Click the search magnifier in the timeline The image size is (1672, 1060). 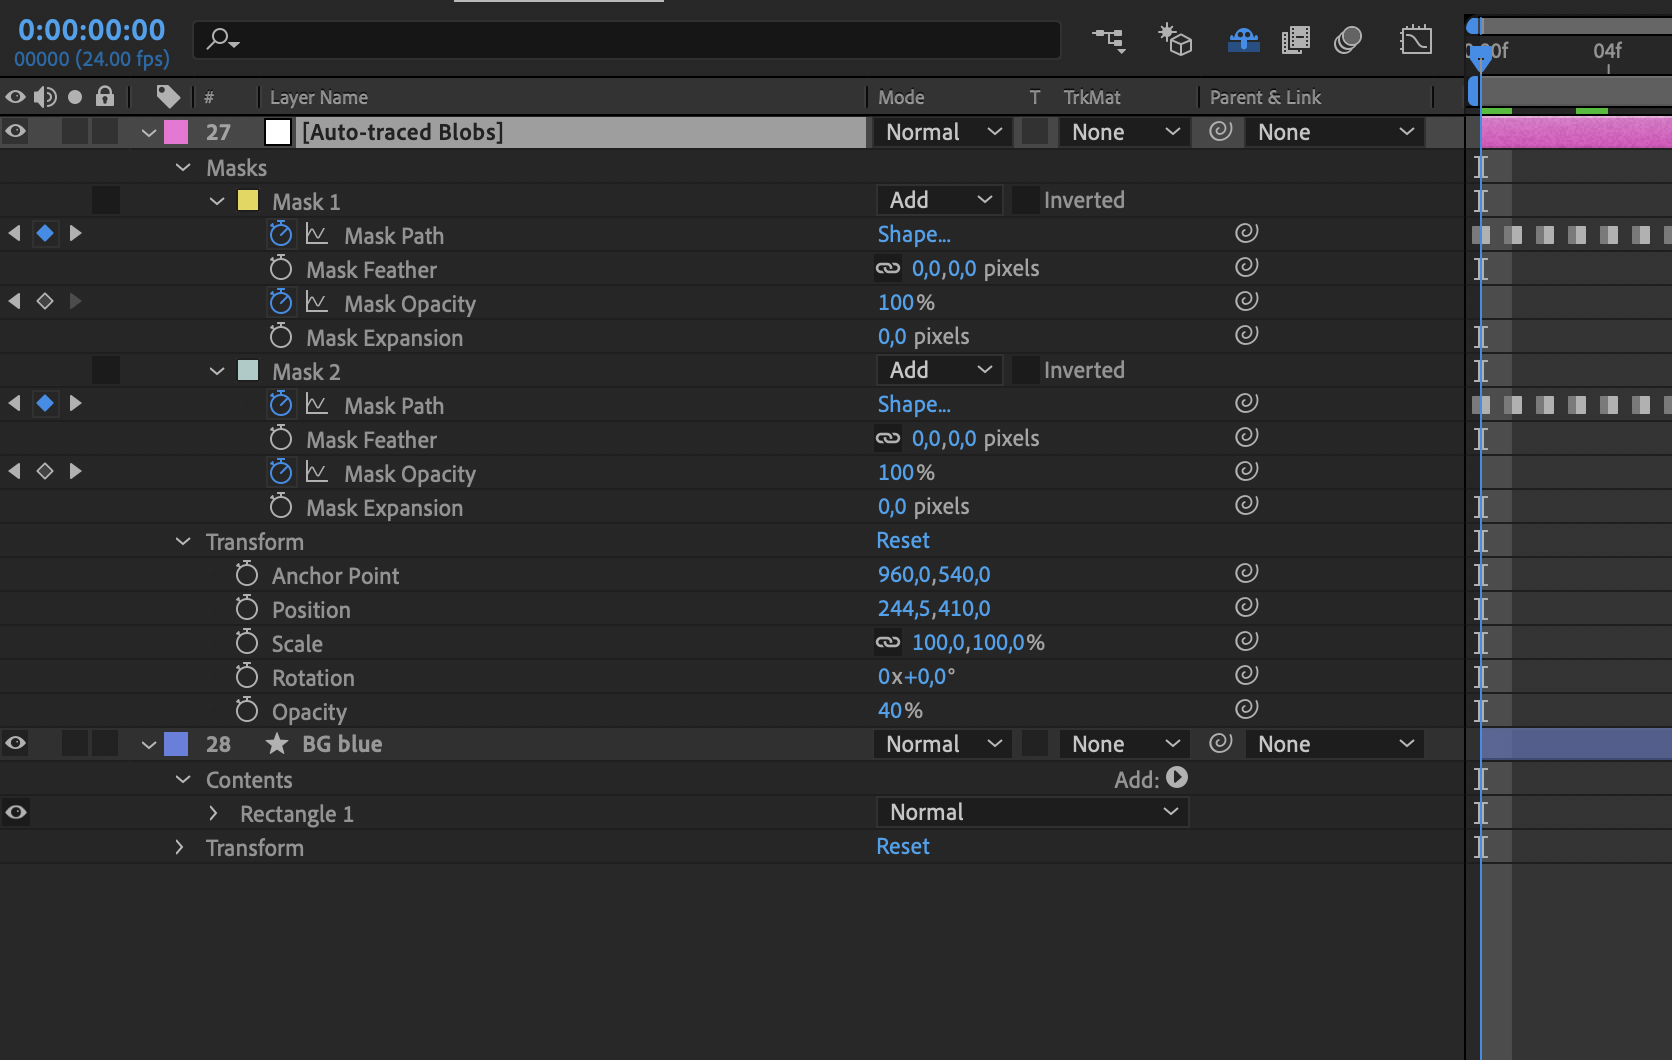pyautogui.click(x=218, y=40)
